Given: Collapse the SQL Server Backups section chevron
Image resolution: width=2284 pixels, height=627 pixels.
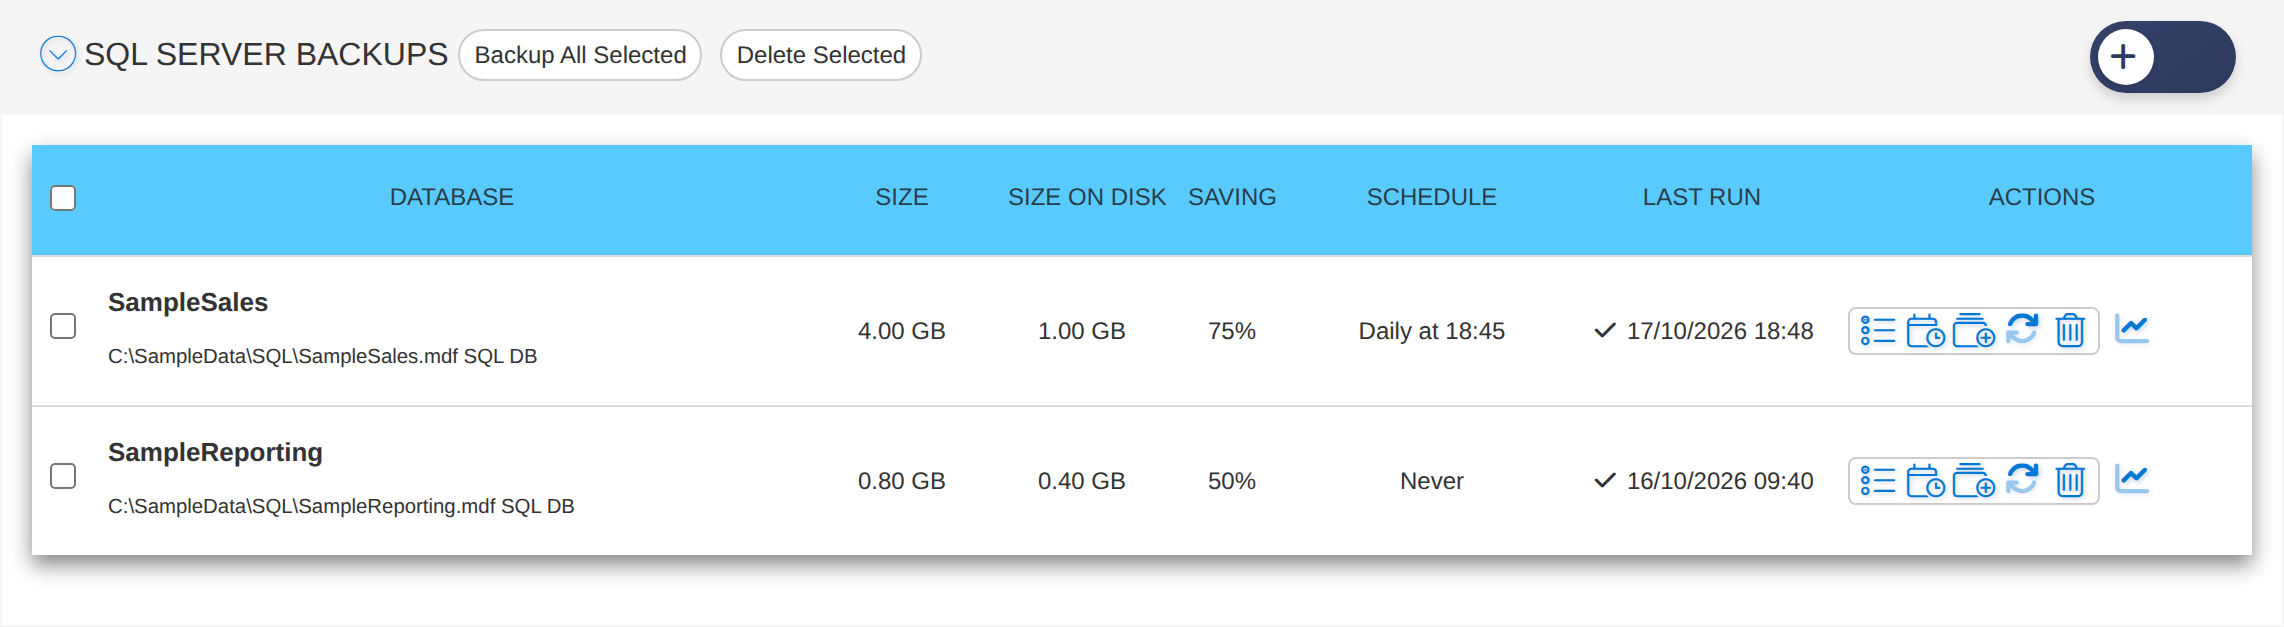Looking at the screenshot, I should tap(58, 54).
